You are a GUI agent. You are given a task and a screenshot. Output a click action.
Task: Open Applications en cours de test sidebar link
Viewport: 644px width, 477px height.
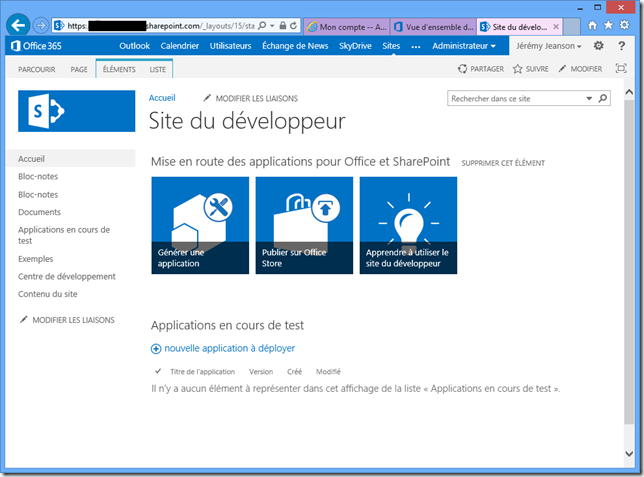[64, 235]
